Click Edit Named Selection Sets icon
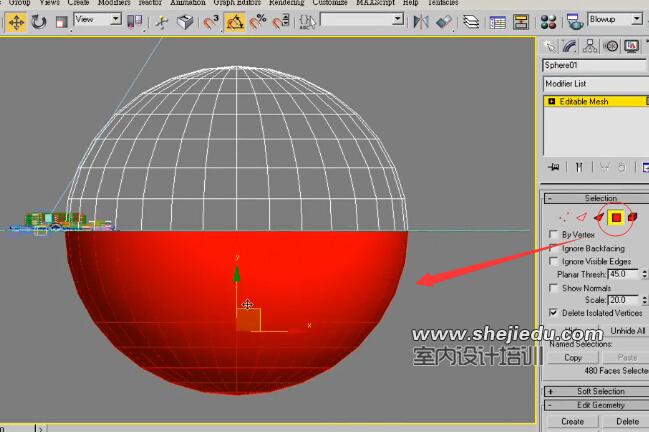The image size is (649, 432). 307,22
